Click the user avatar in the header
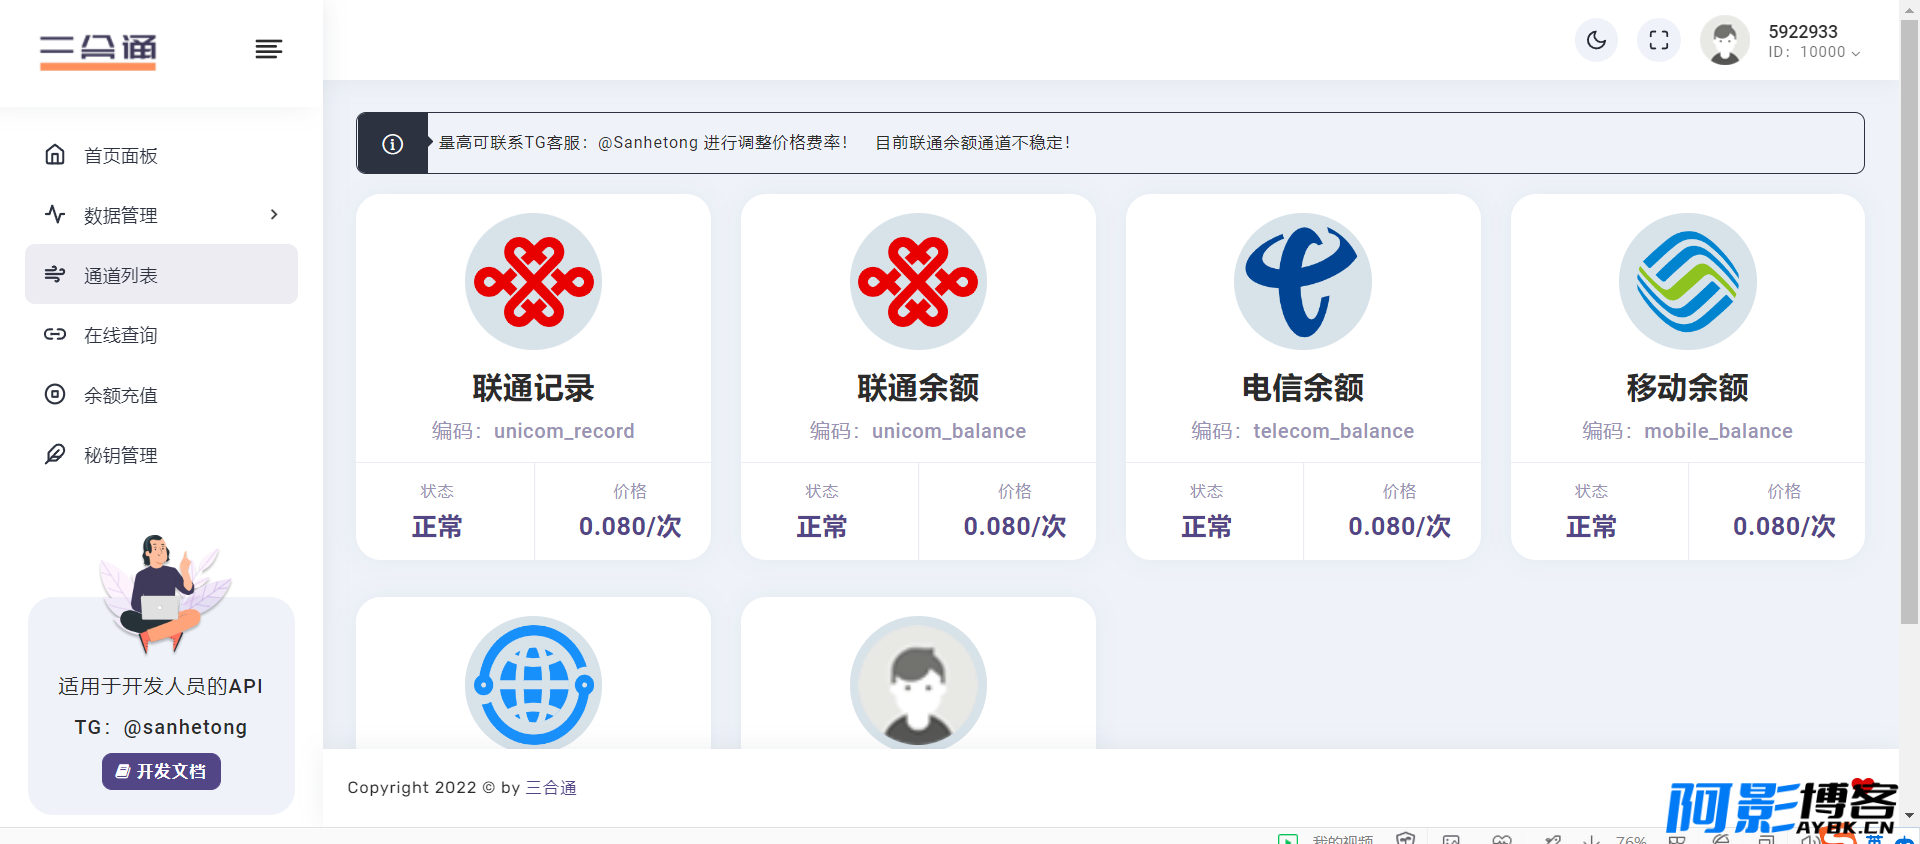The width and height of the screenshot is (1920, 844). [x=1725, y=41]
